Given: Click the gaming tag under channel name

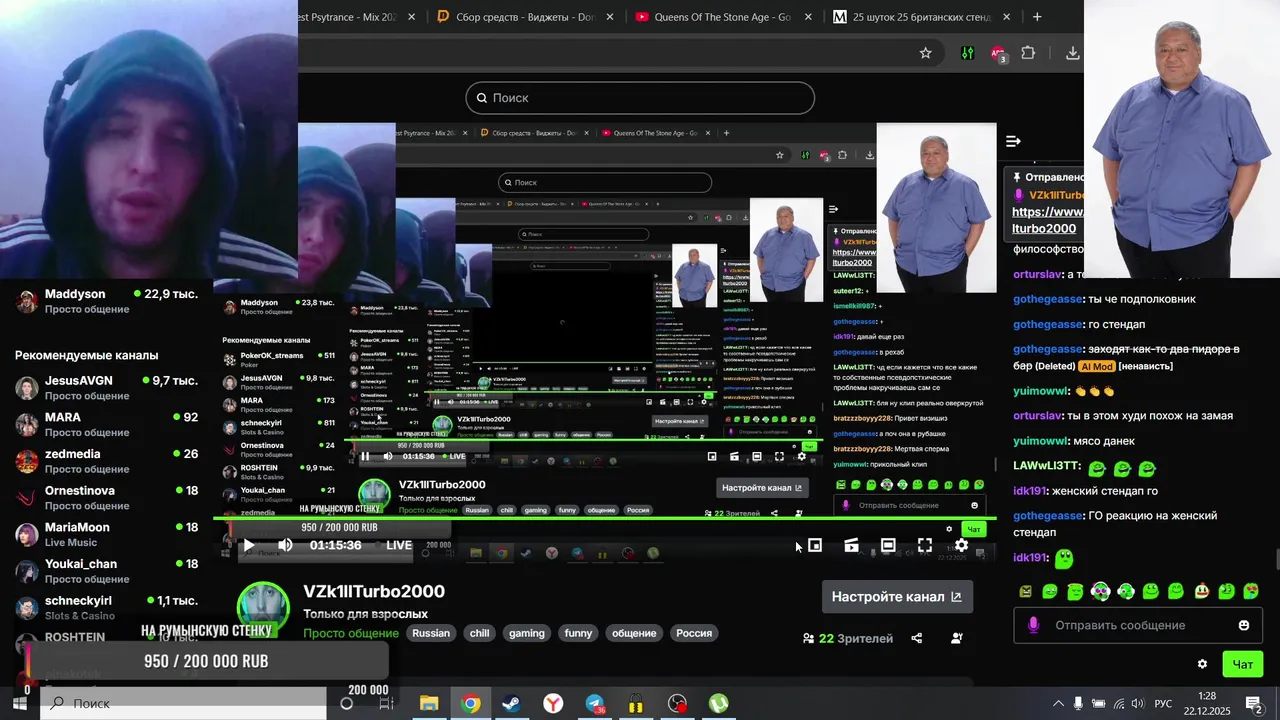Looking at the screenshot, I should click(527, 633).
